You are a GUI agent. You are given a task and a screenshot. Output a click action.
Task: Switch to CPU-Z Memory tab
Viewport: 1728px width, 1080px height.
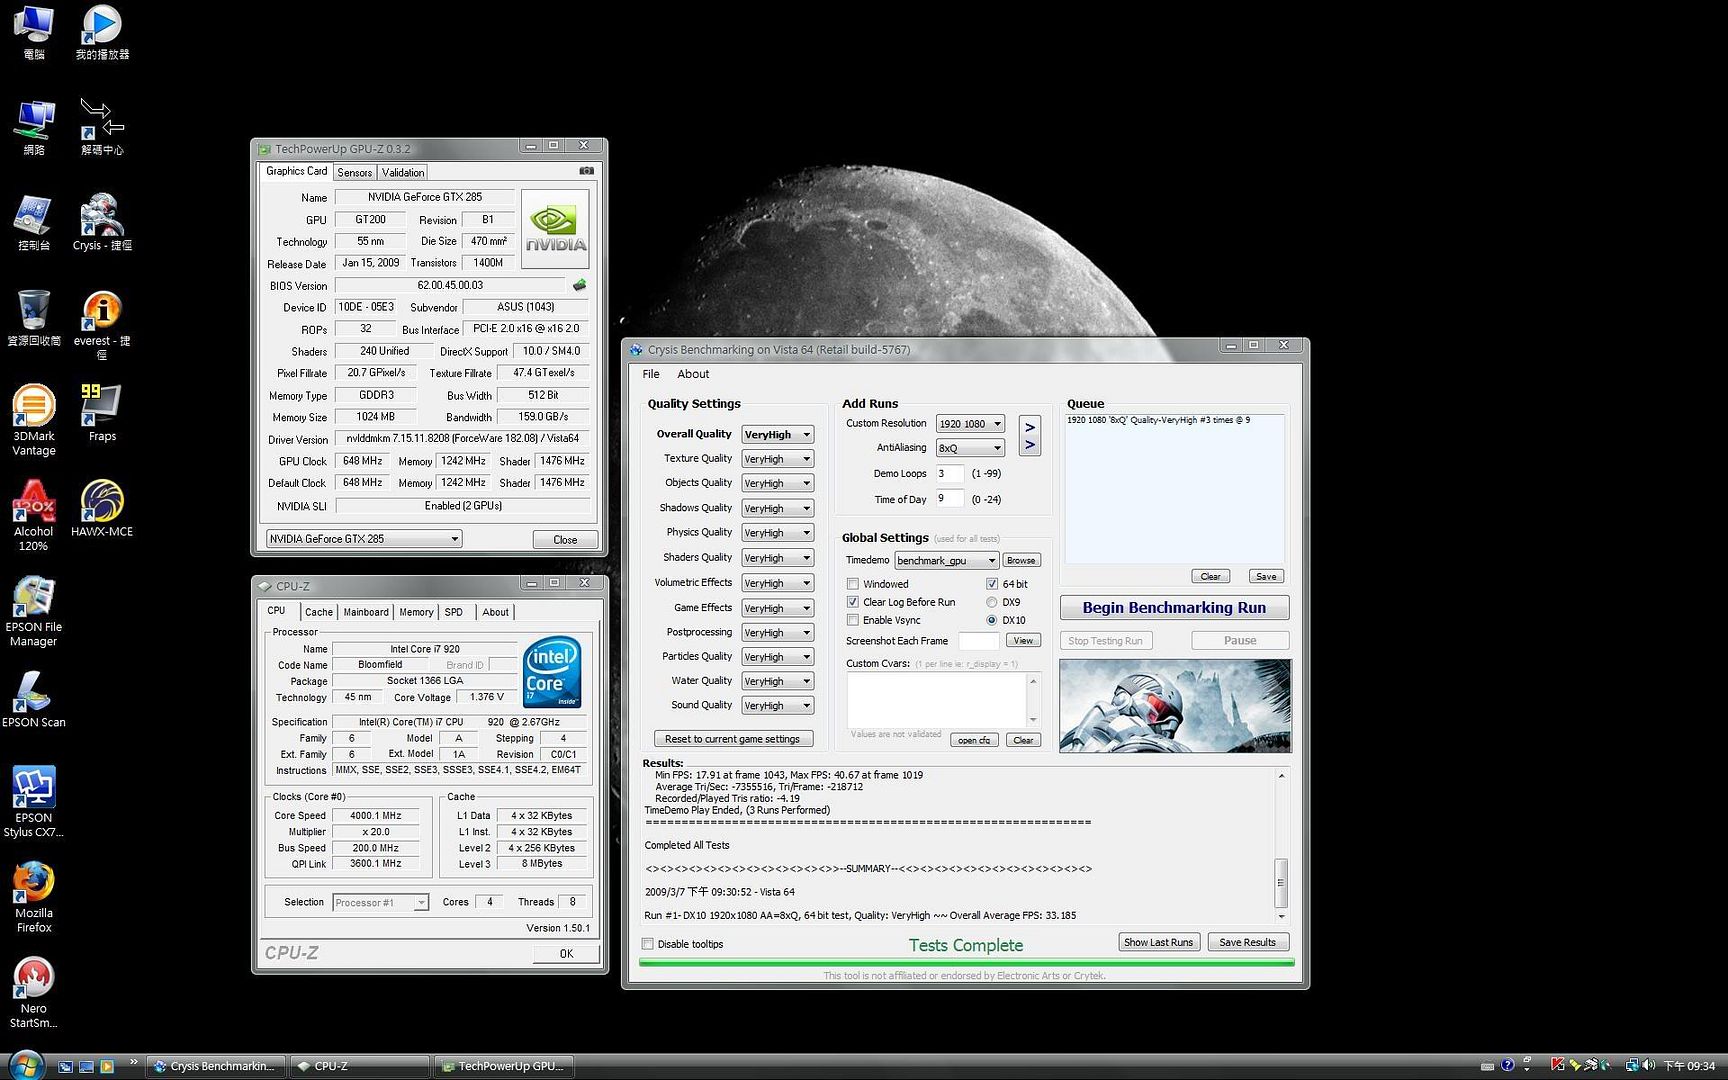[x=416, y=612]
